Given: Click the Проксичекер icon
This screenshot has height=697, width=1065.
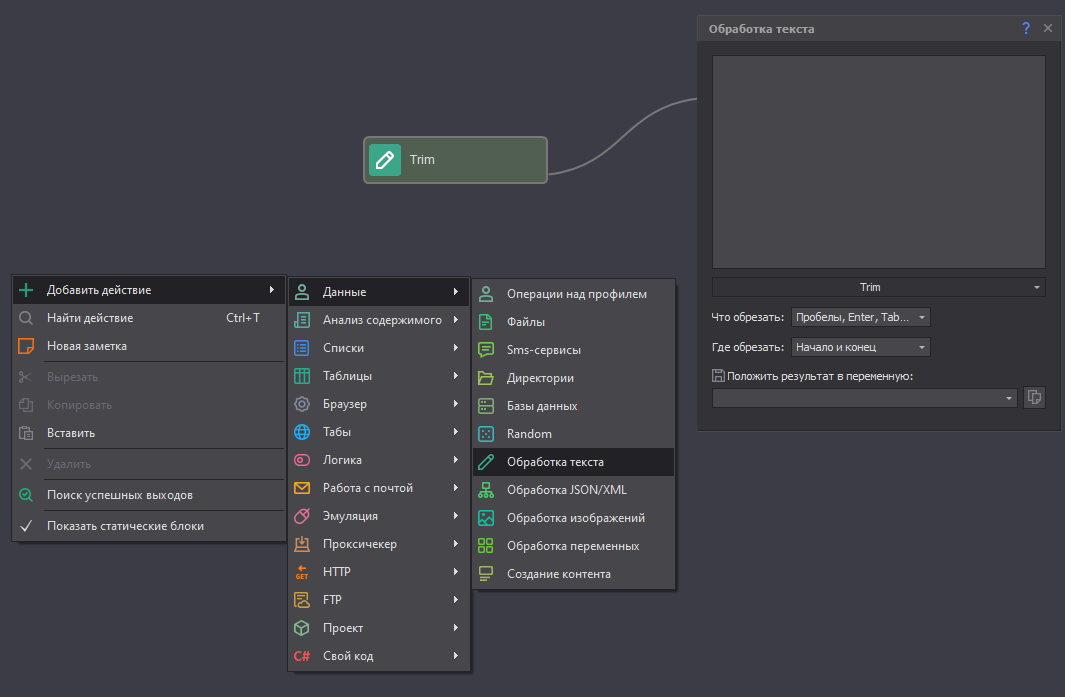Looking at the screenshot, I should pos(302,544).
